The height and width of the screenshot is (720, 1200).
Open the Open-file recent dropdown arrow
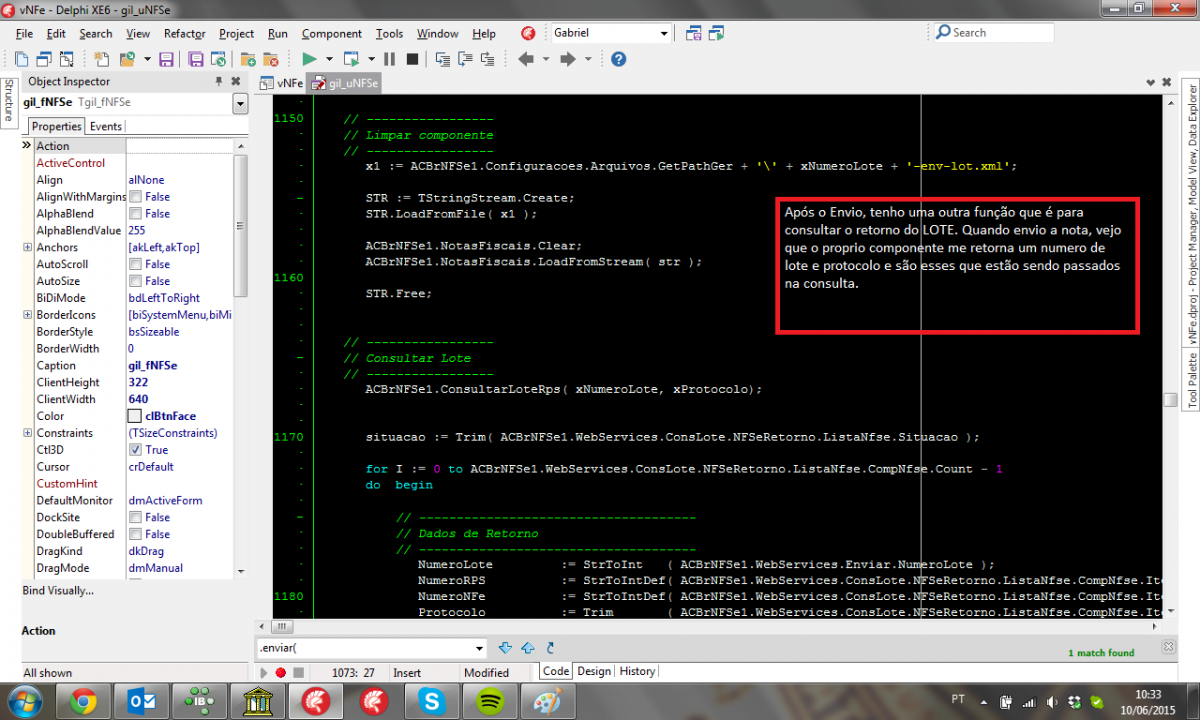148,59
